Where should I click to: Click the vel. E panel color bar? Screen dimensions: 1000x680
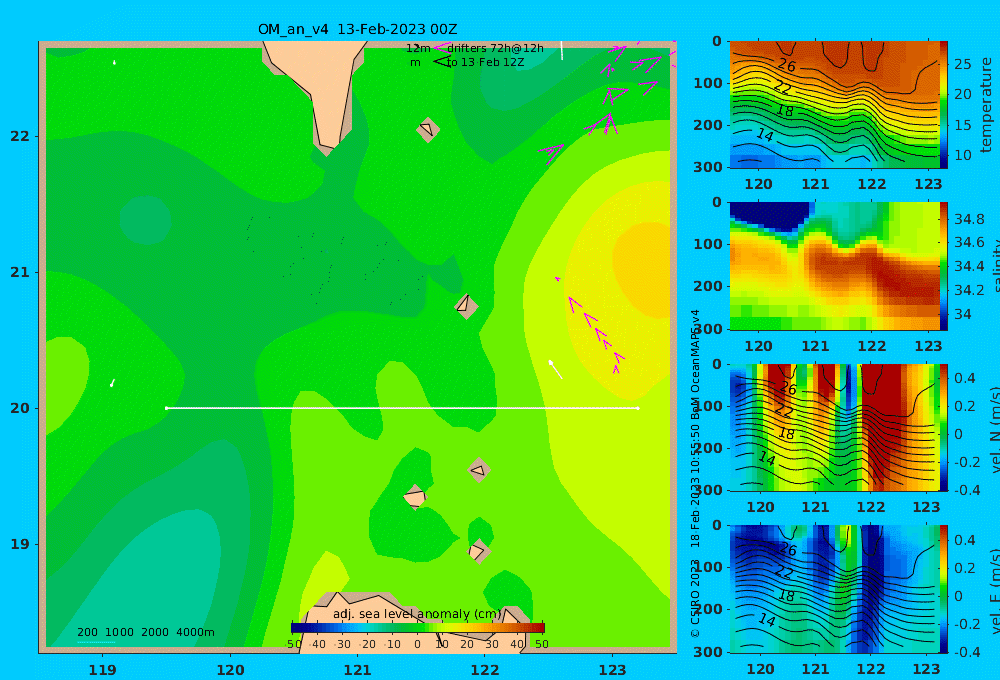click(x=943, y=589)
